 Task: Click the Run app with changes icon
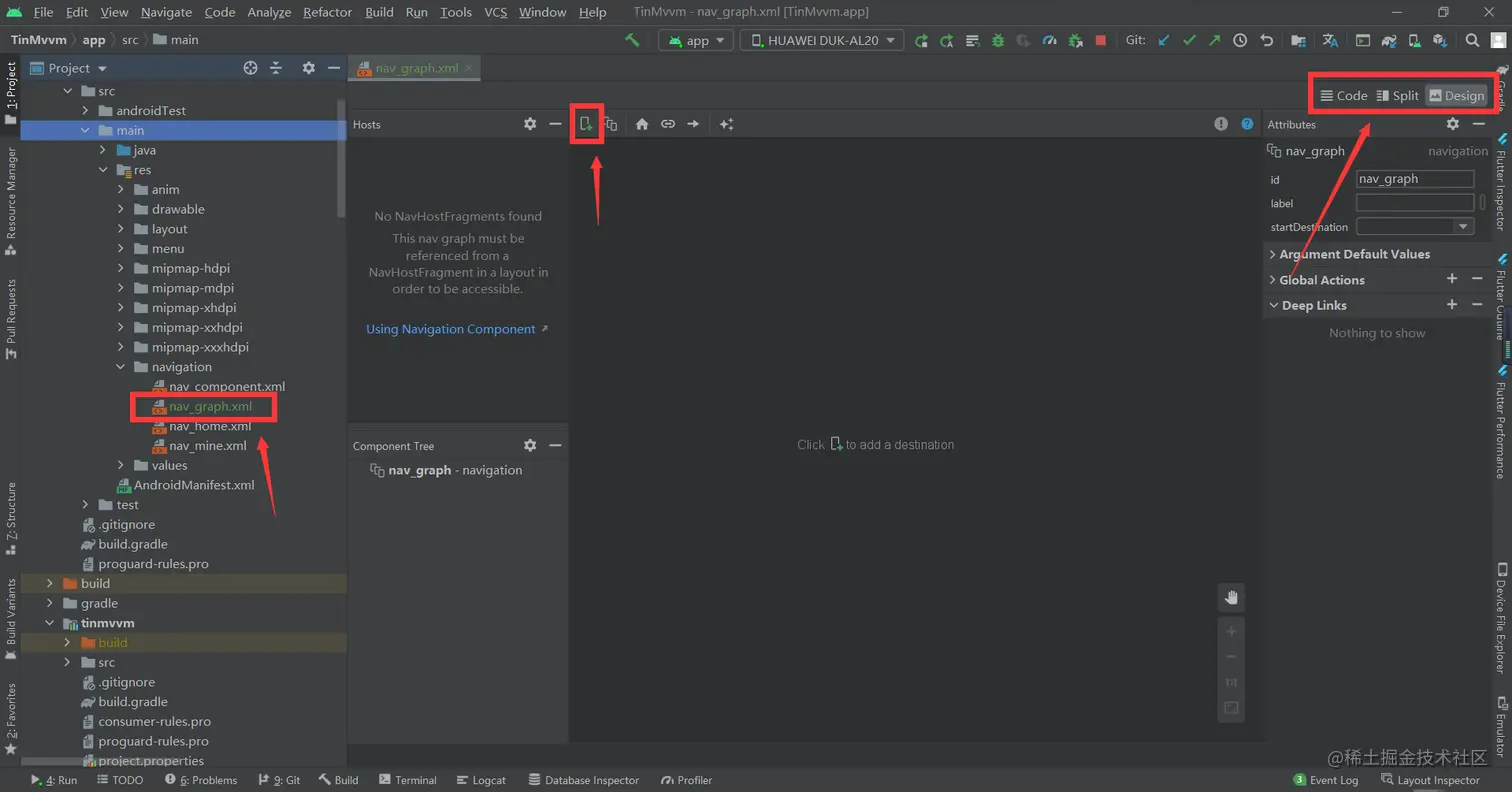click(921, 40)
